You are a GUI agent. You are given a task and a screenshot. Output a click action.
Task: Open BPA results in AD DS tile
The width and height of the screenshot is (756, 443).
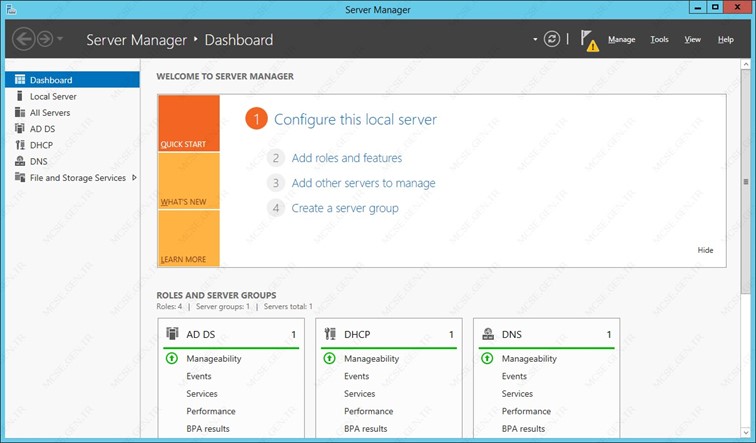[x=208, y=429]
